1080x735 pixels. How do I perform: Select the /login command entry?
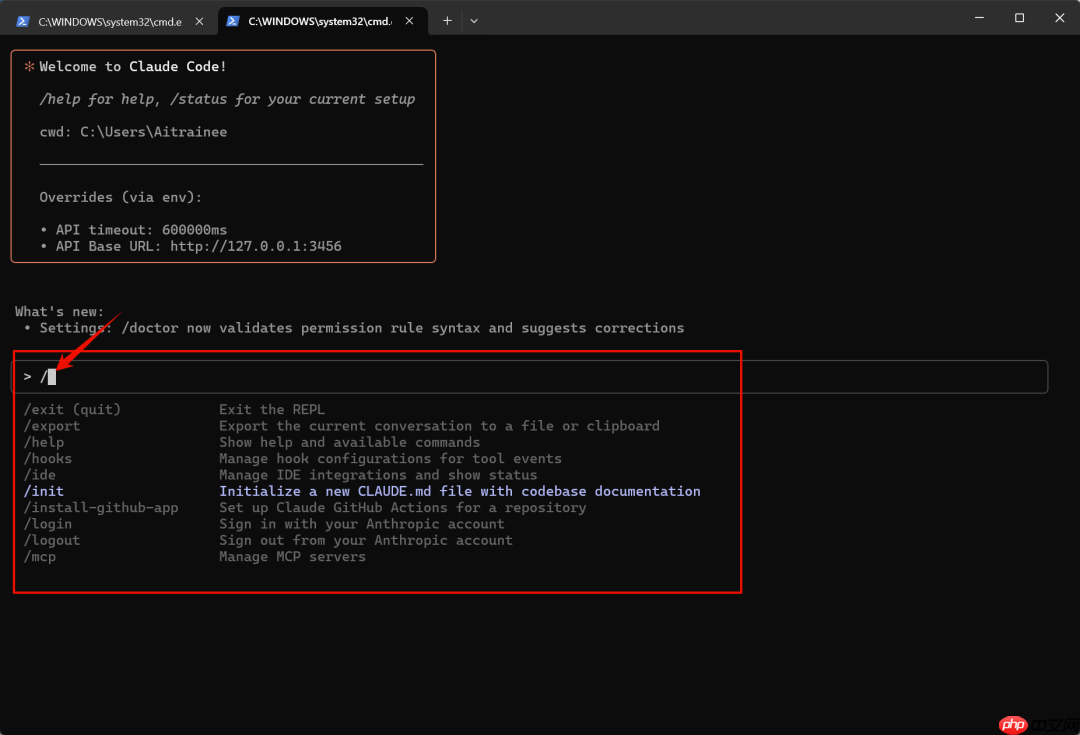tap(48, 523)
